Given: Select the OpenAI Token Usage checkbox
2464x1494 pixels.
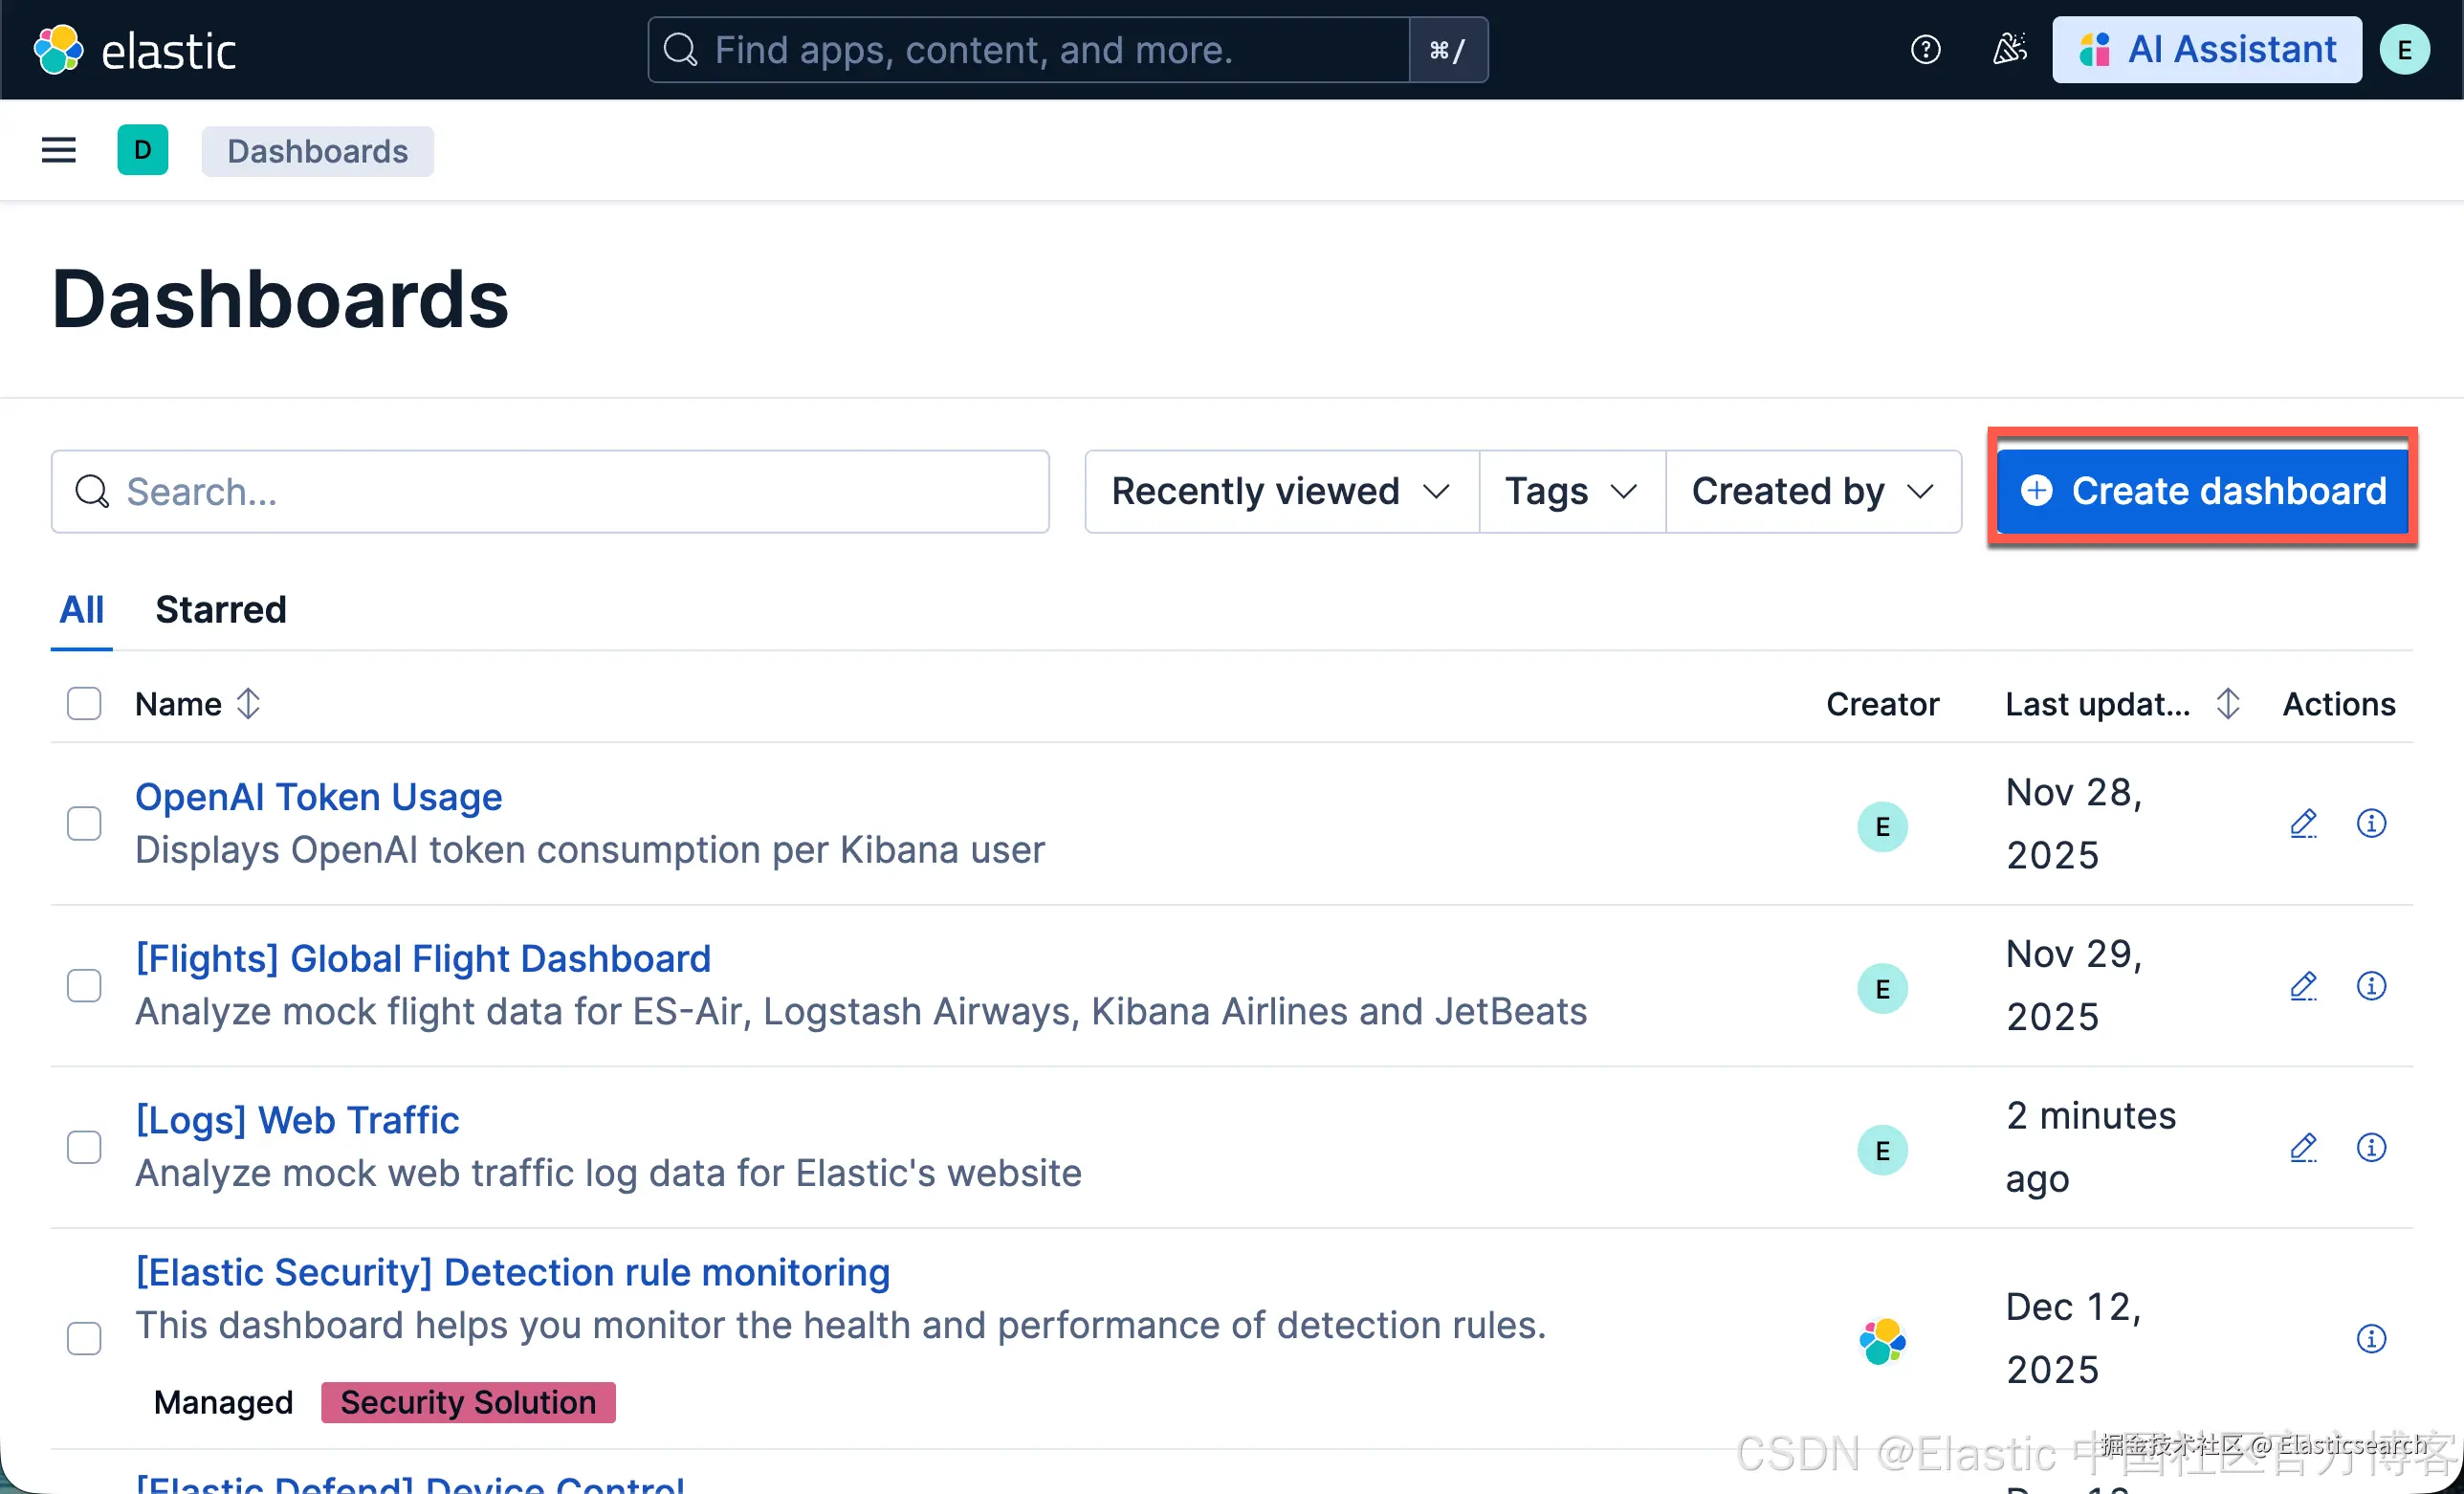Looking at the screenshot, I should (84, 824).
